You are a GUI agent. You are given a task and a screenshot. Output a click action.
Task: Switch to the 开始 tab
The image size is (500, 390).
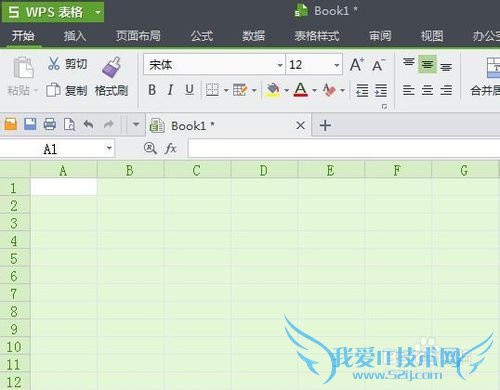click(x=23, y=36)
